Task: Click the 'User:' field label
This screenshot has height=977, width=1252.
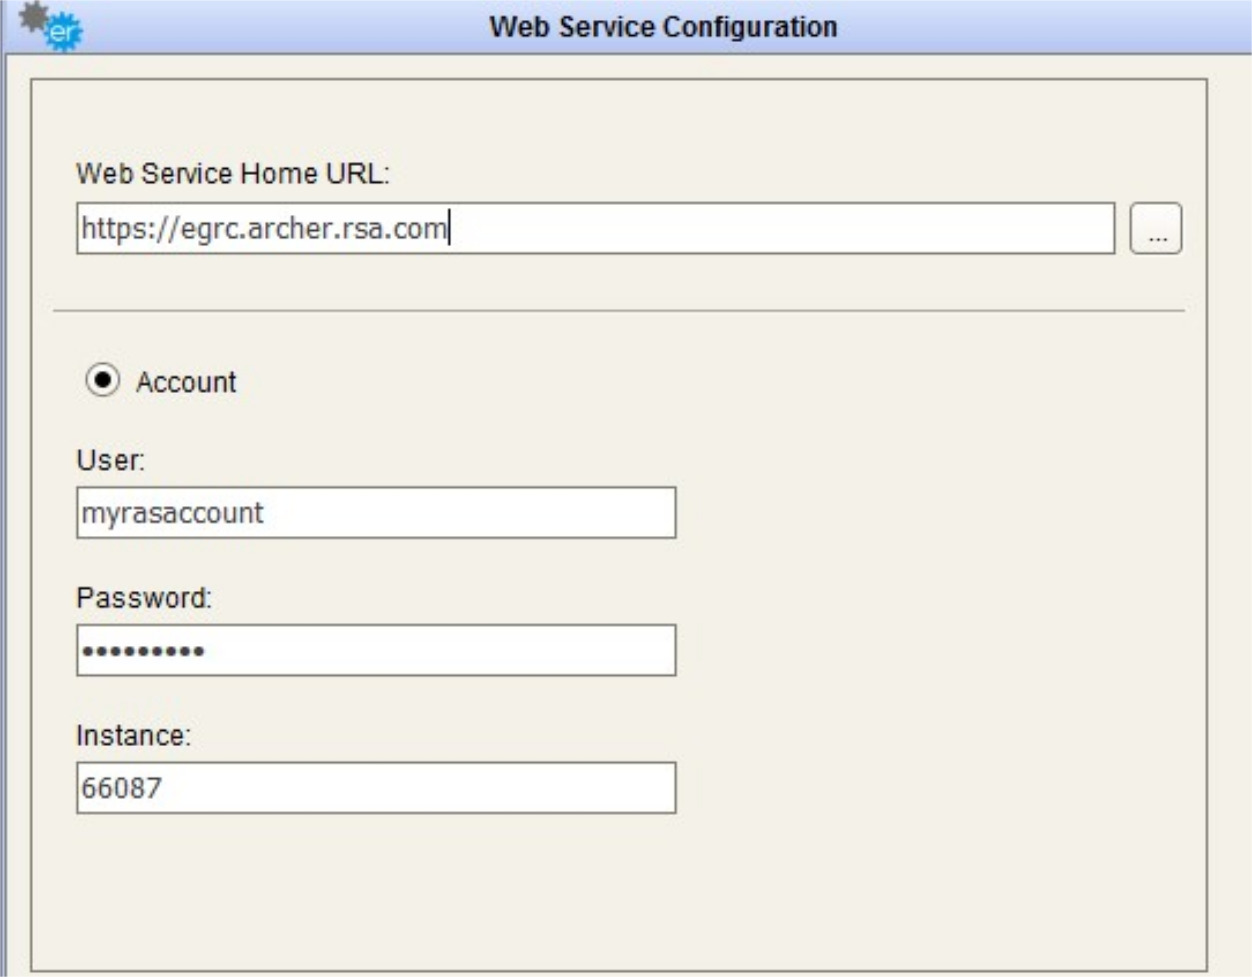Action: point(110,461)
